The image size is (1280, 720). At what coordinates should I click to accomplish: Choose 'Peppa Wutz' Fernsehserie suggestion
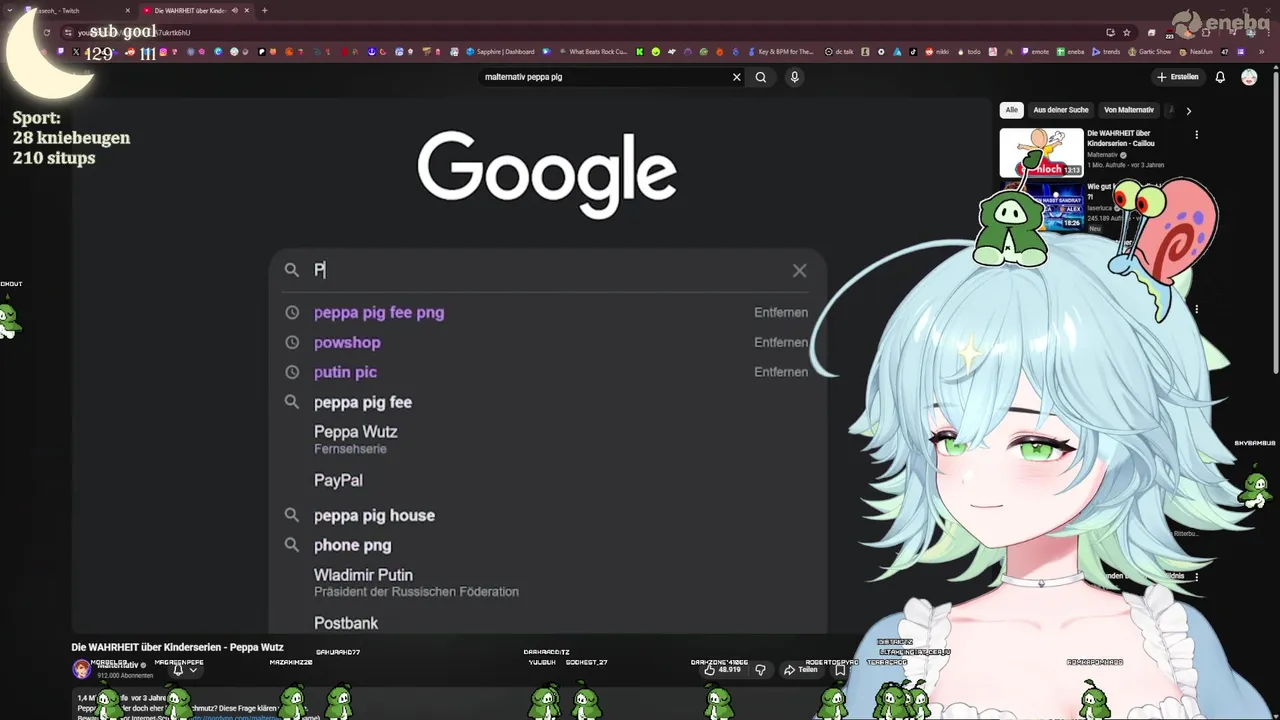tap(355, 439)
